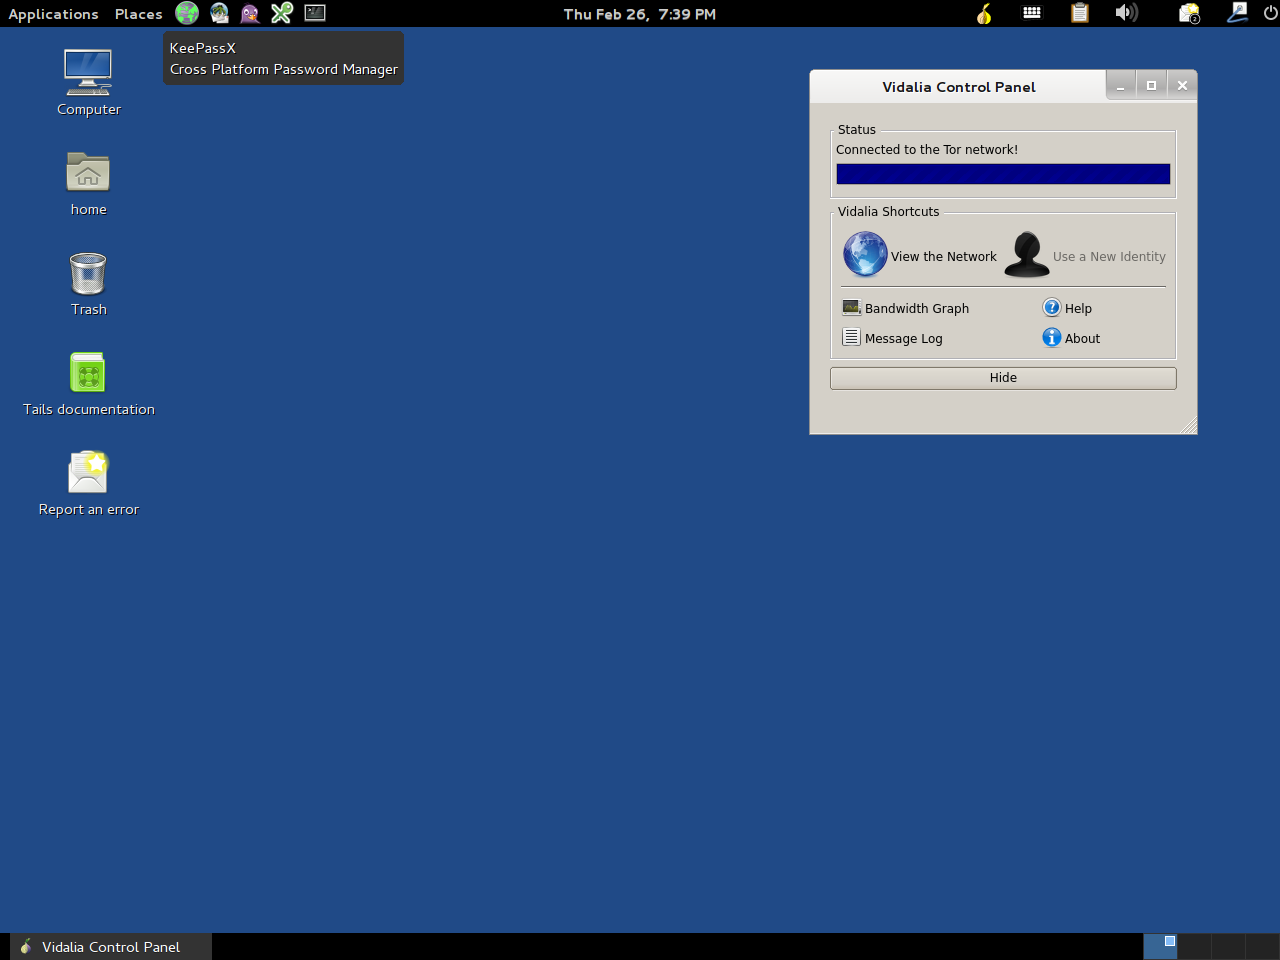
Task: Click the Vidalia onion tray icon
Action: point(984,13)
